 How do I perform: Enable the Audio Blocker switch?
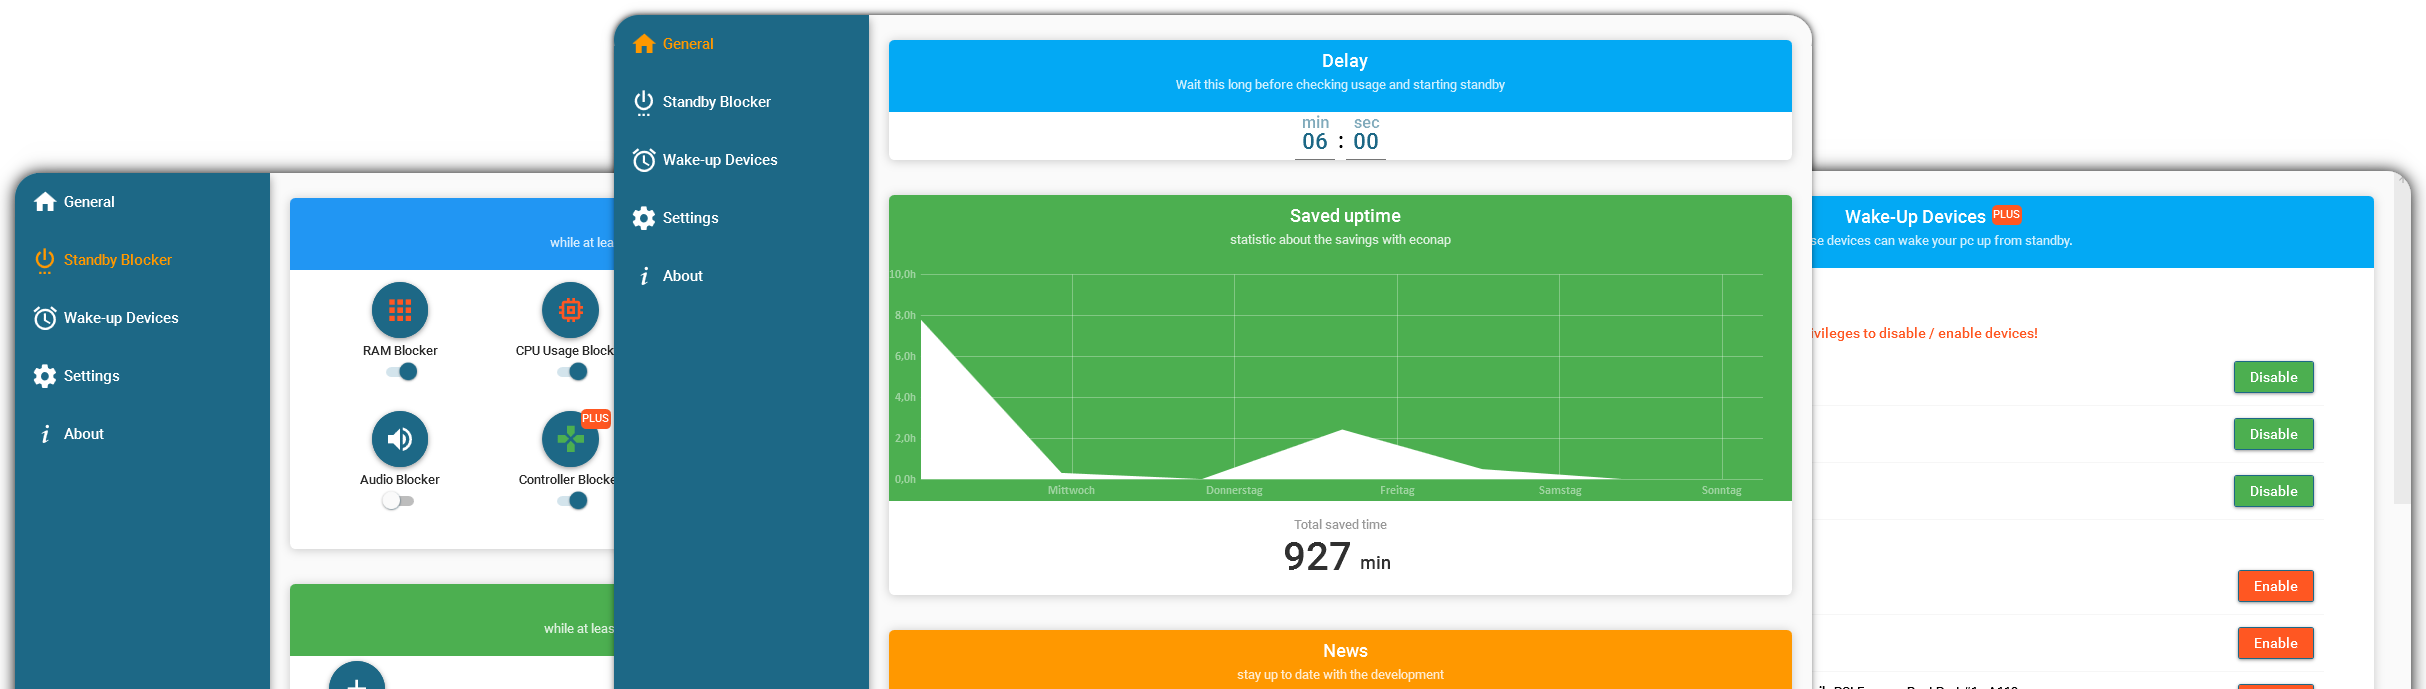click(x=397, y=501)
